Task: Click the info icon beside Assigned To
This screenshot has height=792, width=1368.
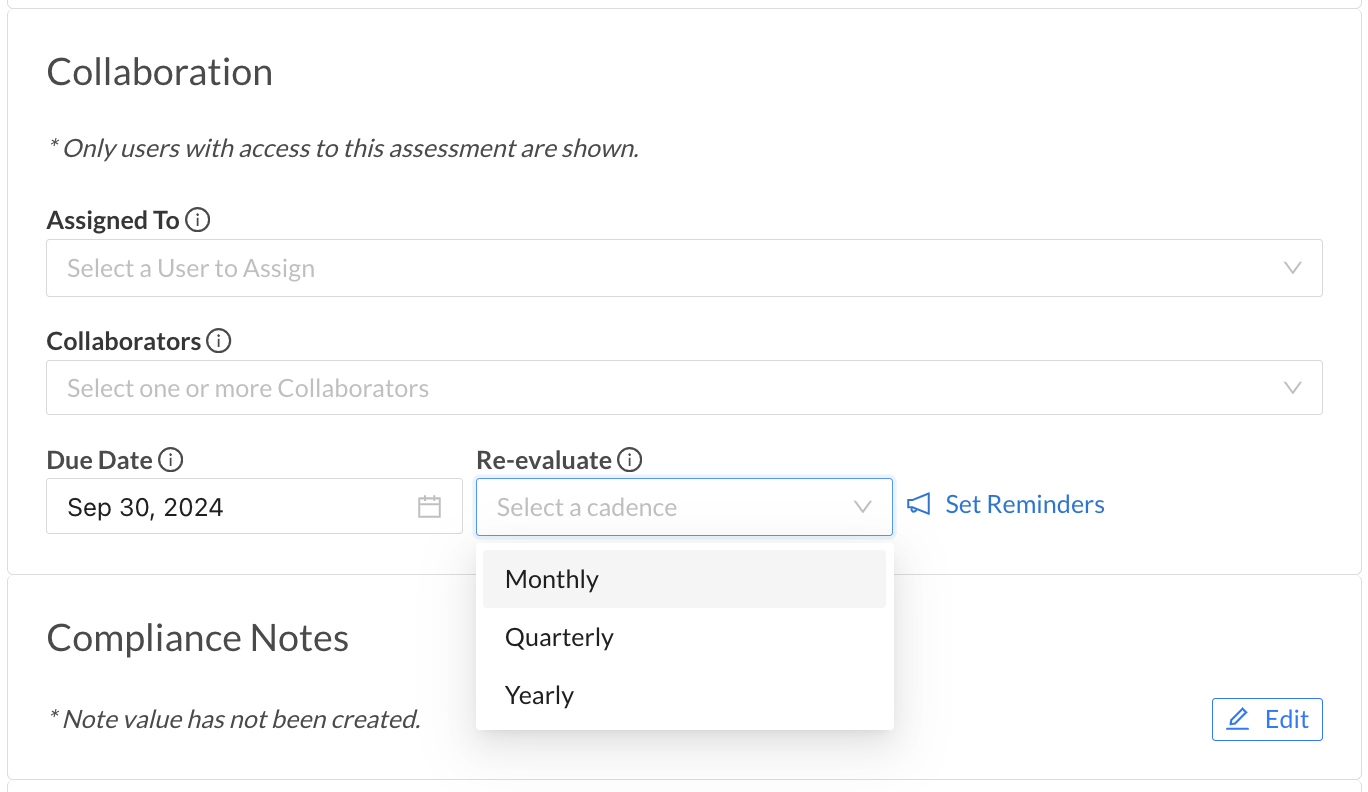Action: pos(198,220)
